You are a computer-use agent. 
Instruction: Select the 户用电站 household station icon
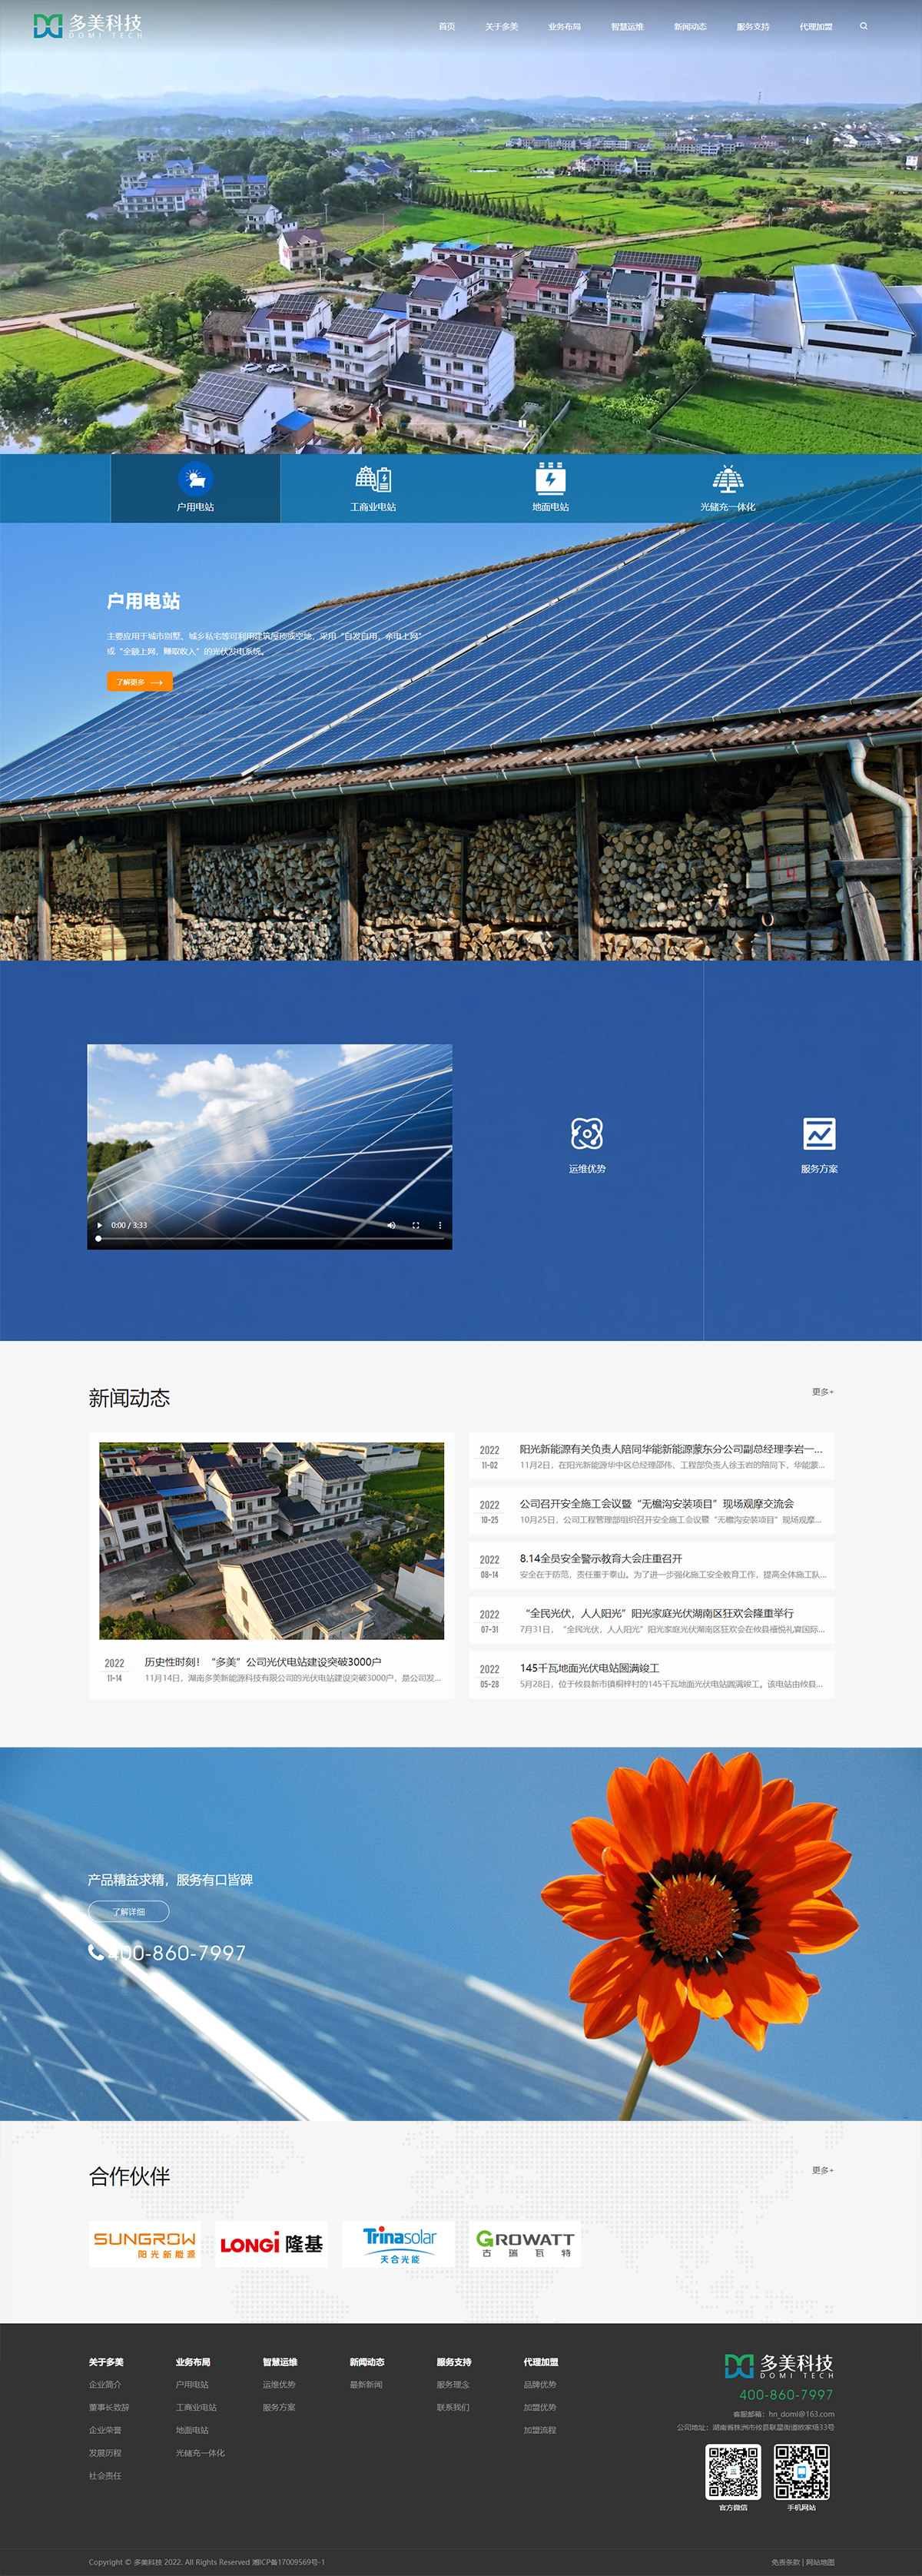click(195, 480)
